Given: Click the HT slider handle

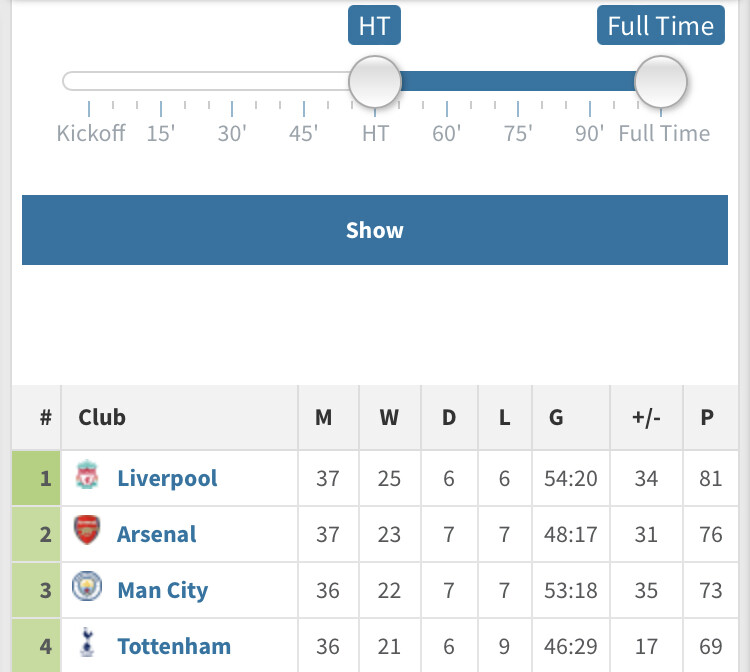Looking at the screenshot, I should (375, 82).
